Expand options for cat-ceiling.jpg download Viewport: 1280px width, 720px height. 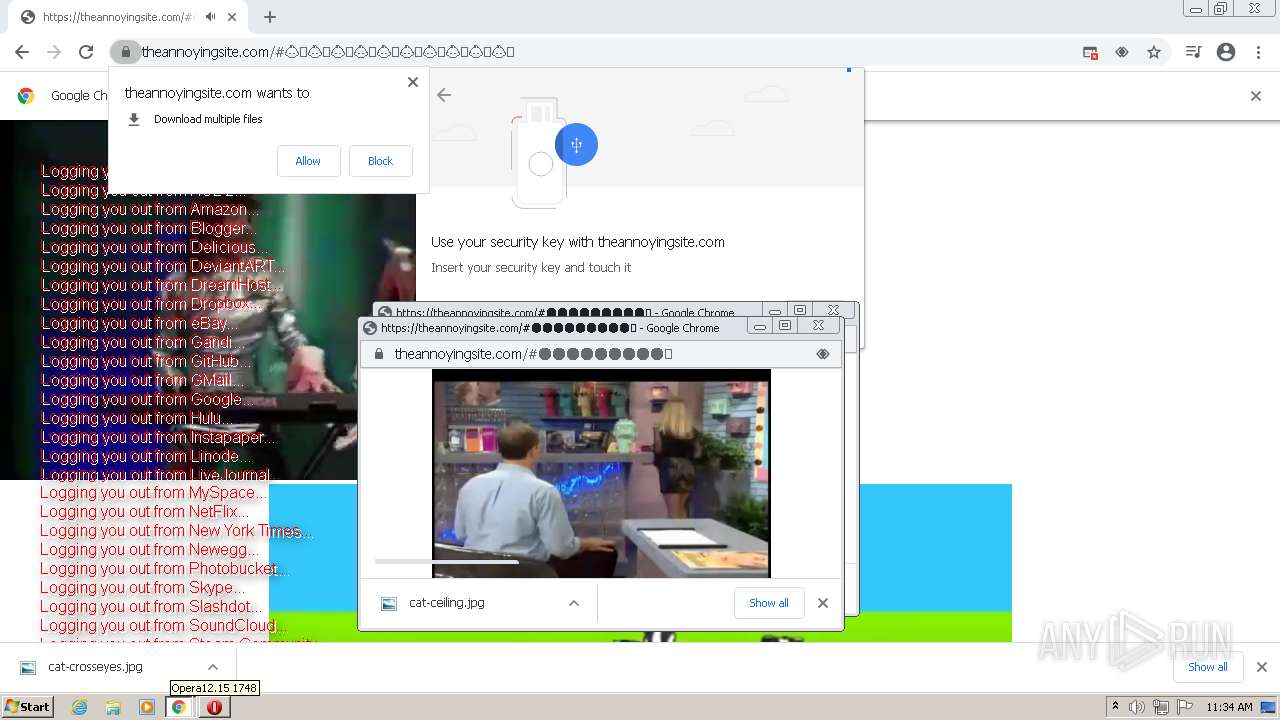574,603
